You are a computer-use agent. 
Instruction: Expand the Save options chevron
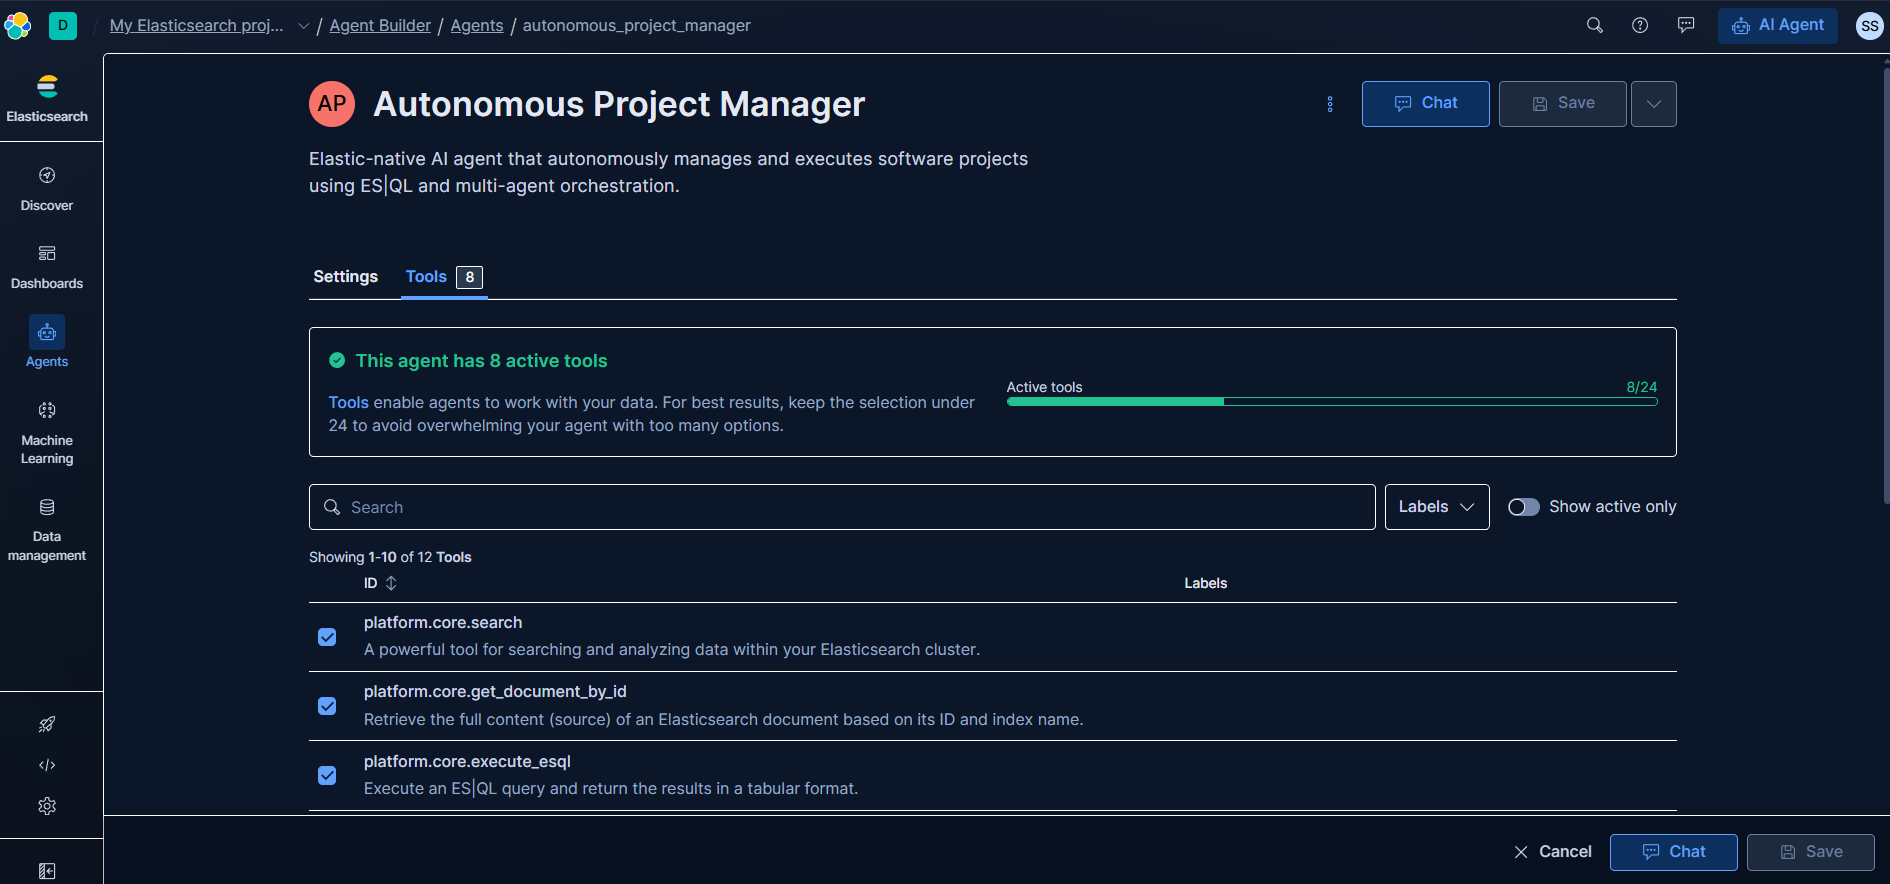click(x=1654, y=104)
